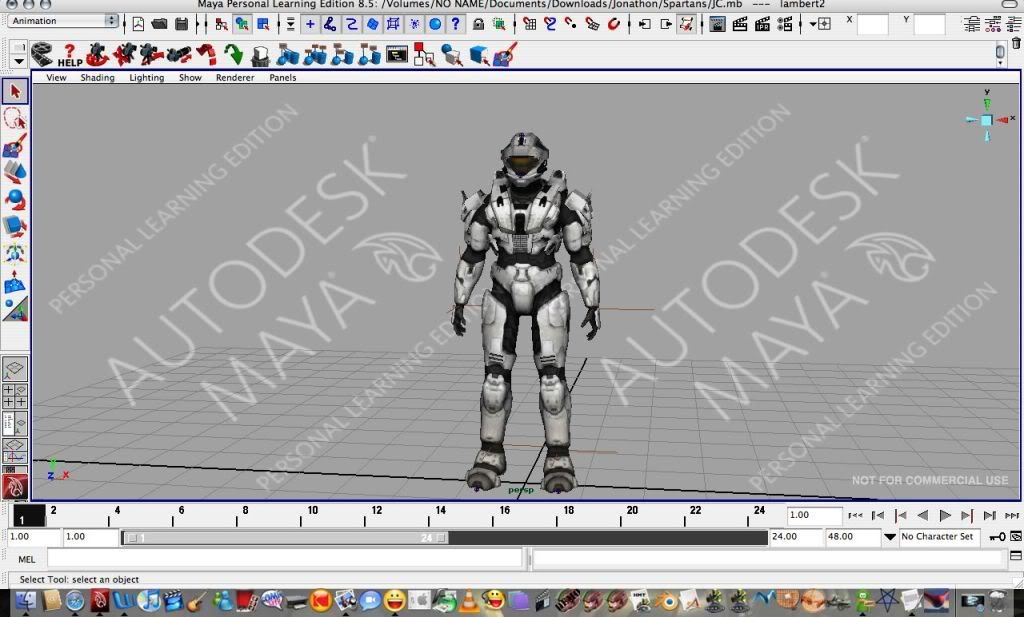Open the View menu in viewport panel
This screenshot has height=617, width=1024.
(x=56, y=78)
